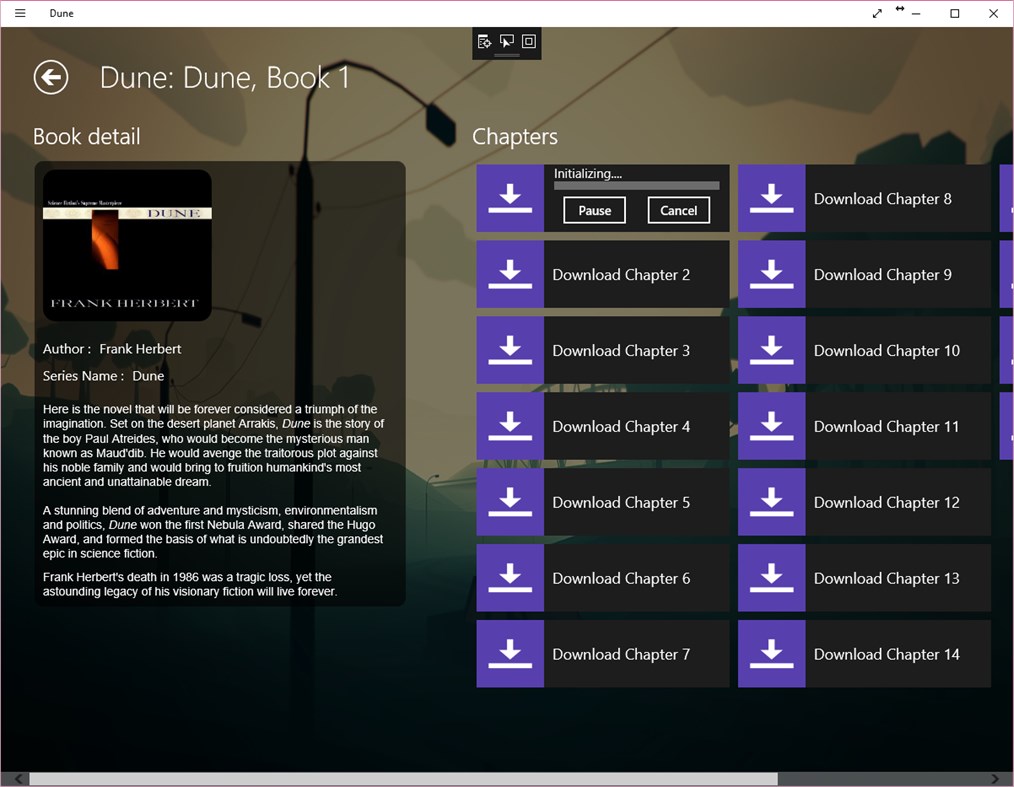
Task: Start downloading Chapter 2 via its download icon
Action: [510, 274]
